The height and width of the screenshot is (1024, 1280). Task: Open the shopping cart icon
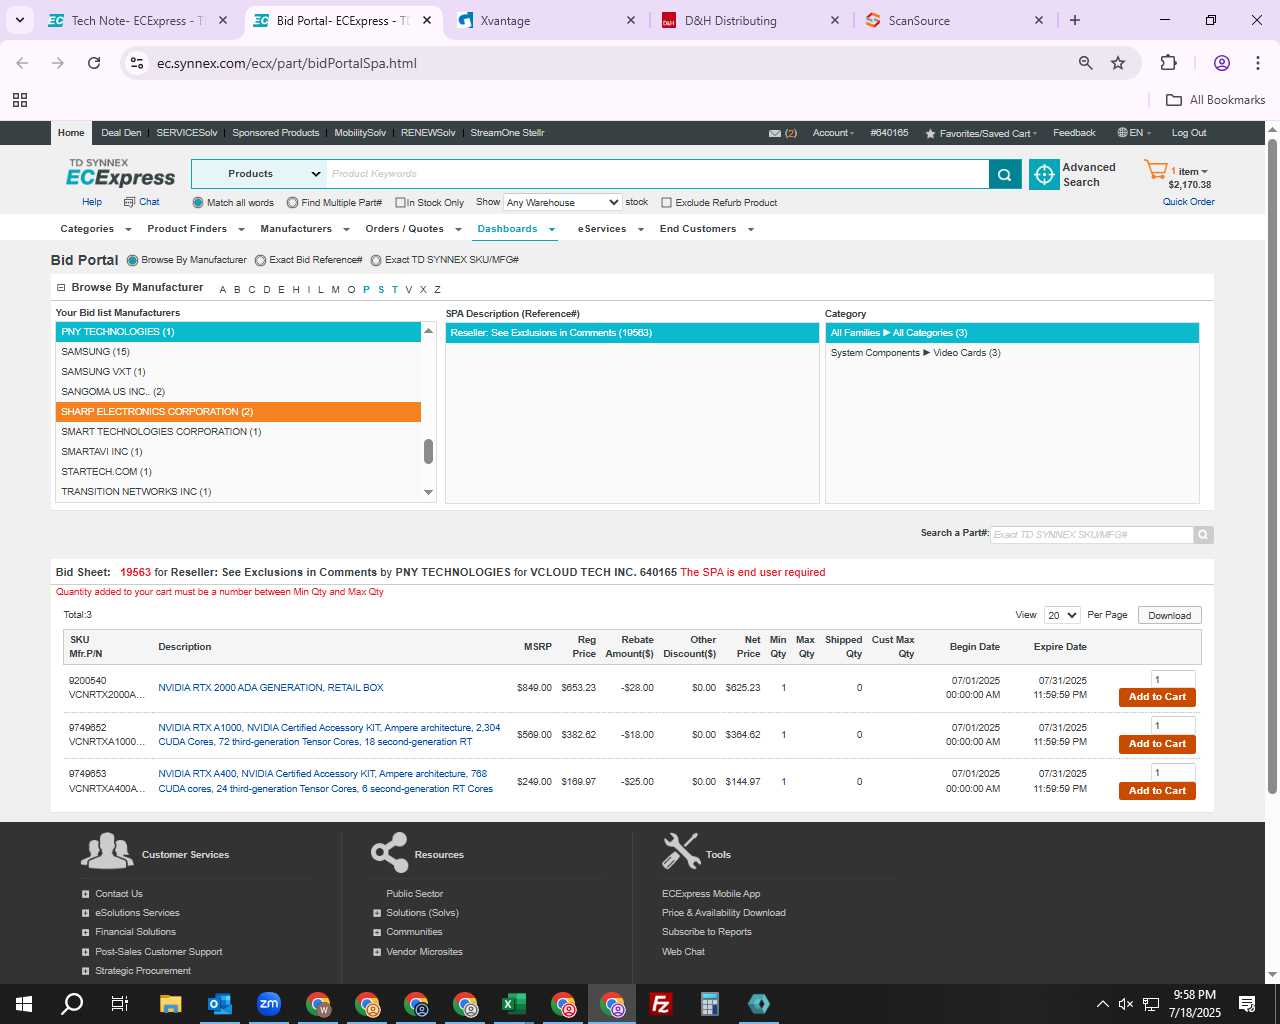pyautogui.click(x=1156, y=171)
